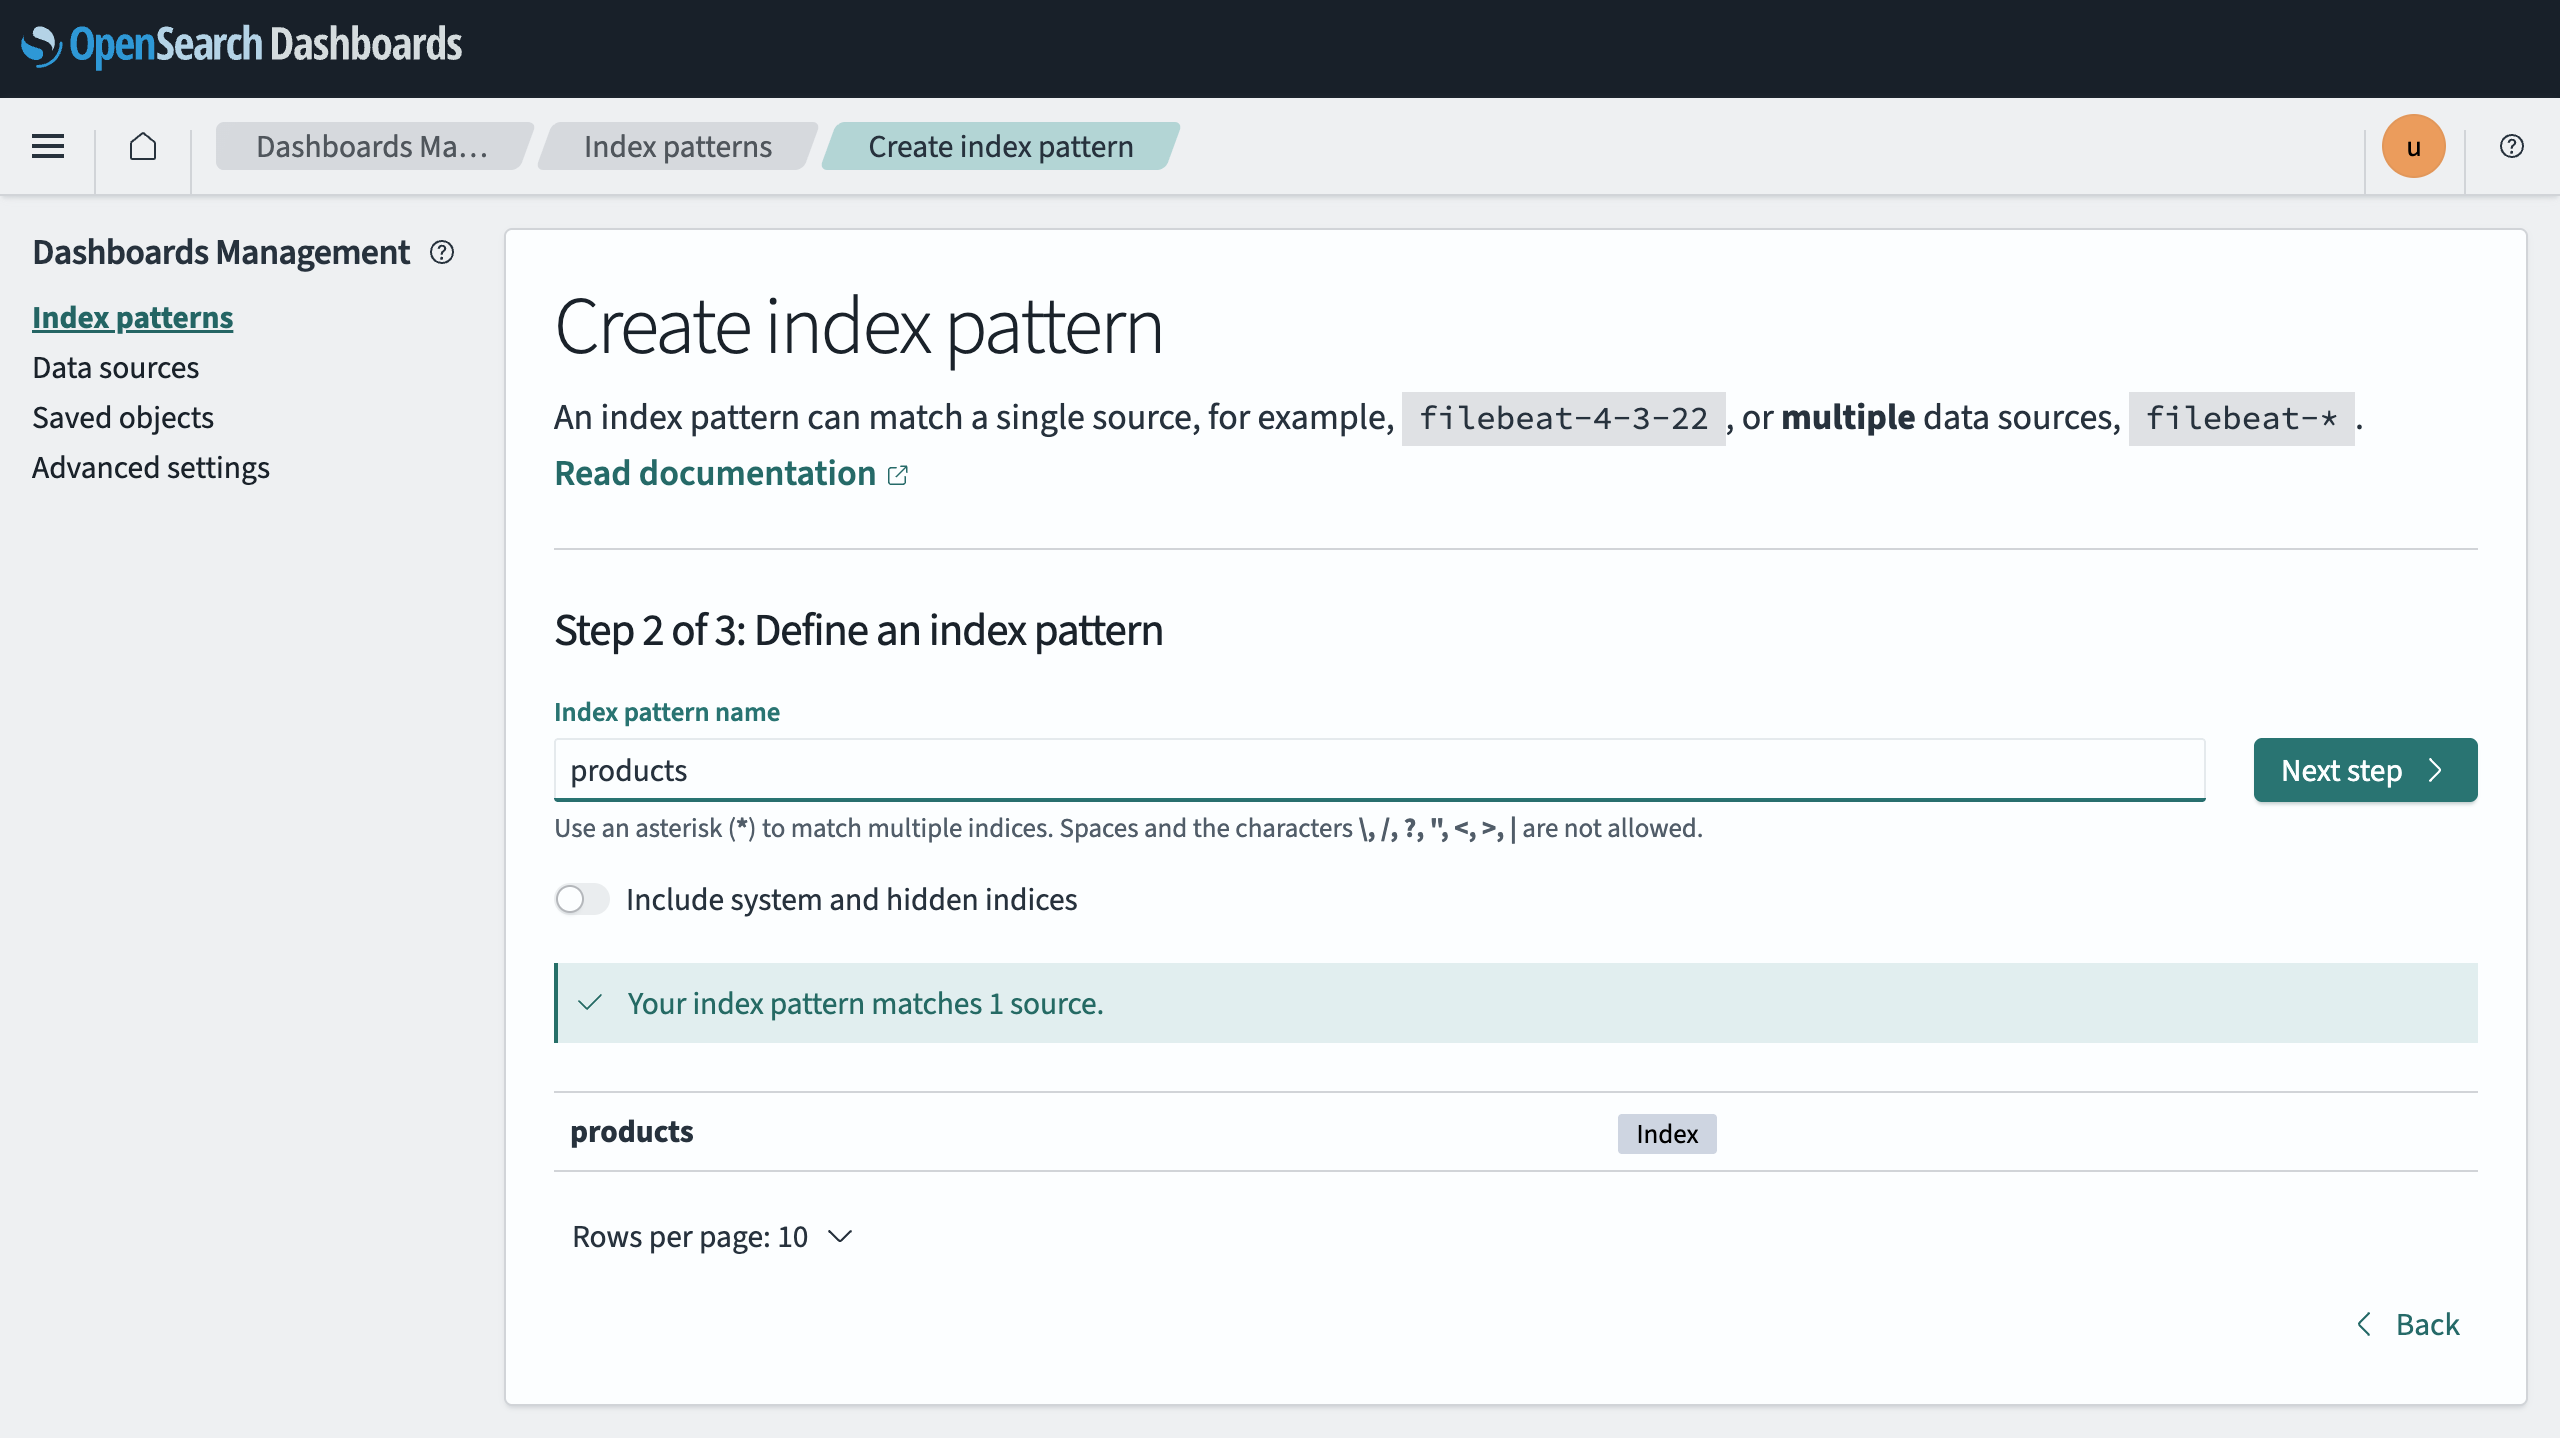Select Create index pattern breadcrumb
Viewport: 2560px width, 1438px height.
(1000, 146)
